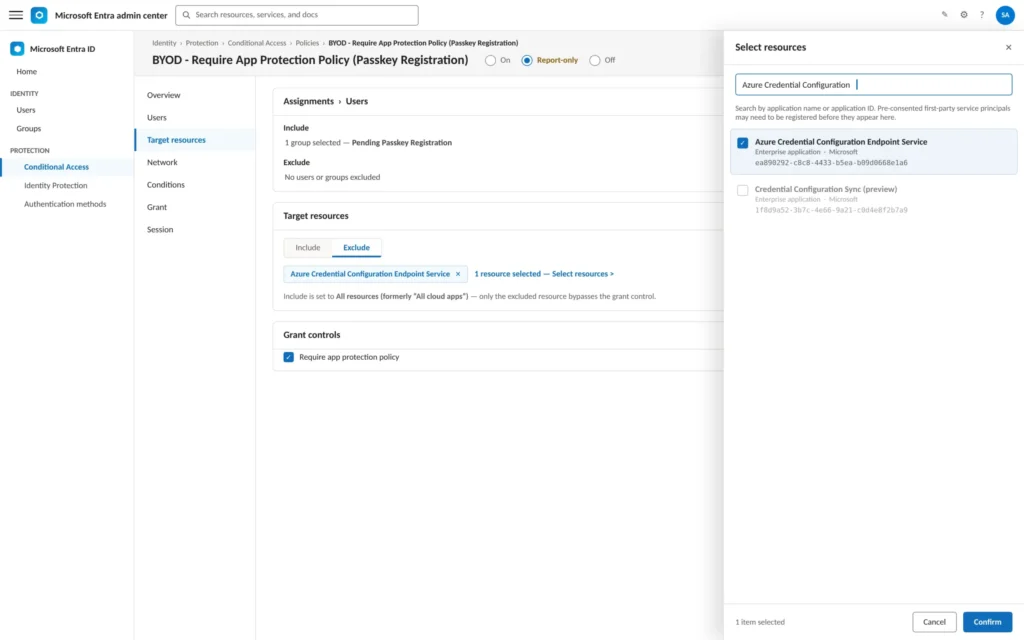Set policy state to Off
Viewport: 1024px width, 640px height.
594,60
